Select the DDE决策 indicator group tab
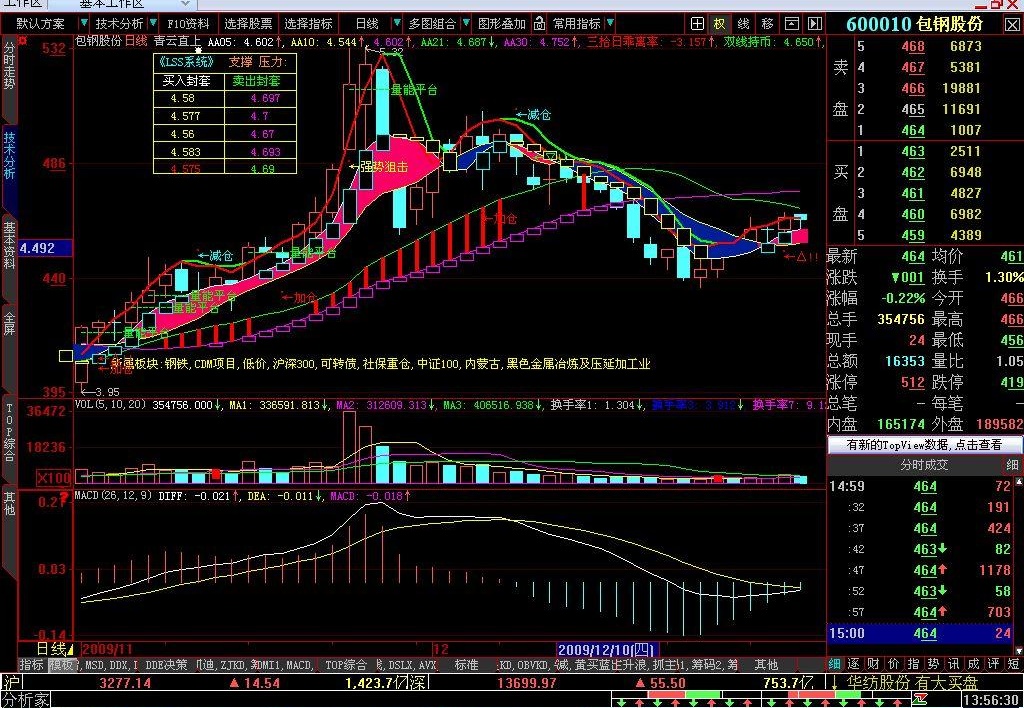Viewport: 1024px width, 708px height. pos(166,665)
